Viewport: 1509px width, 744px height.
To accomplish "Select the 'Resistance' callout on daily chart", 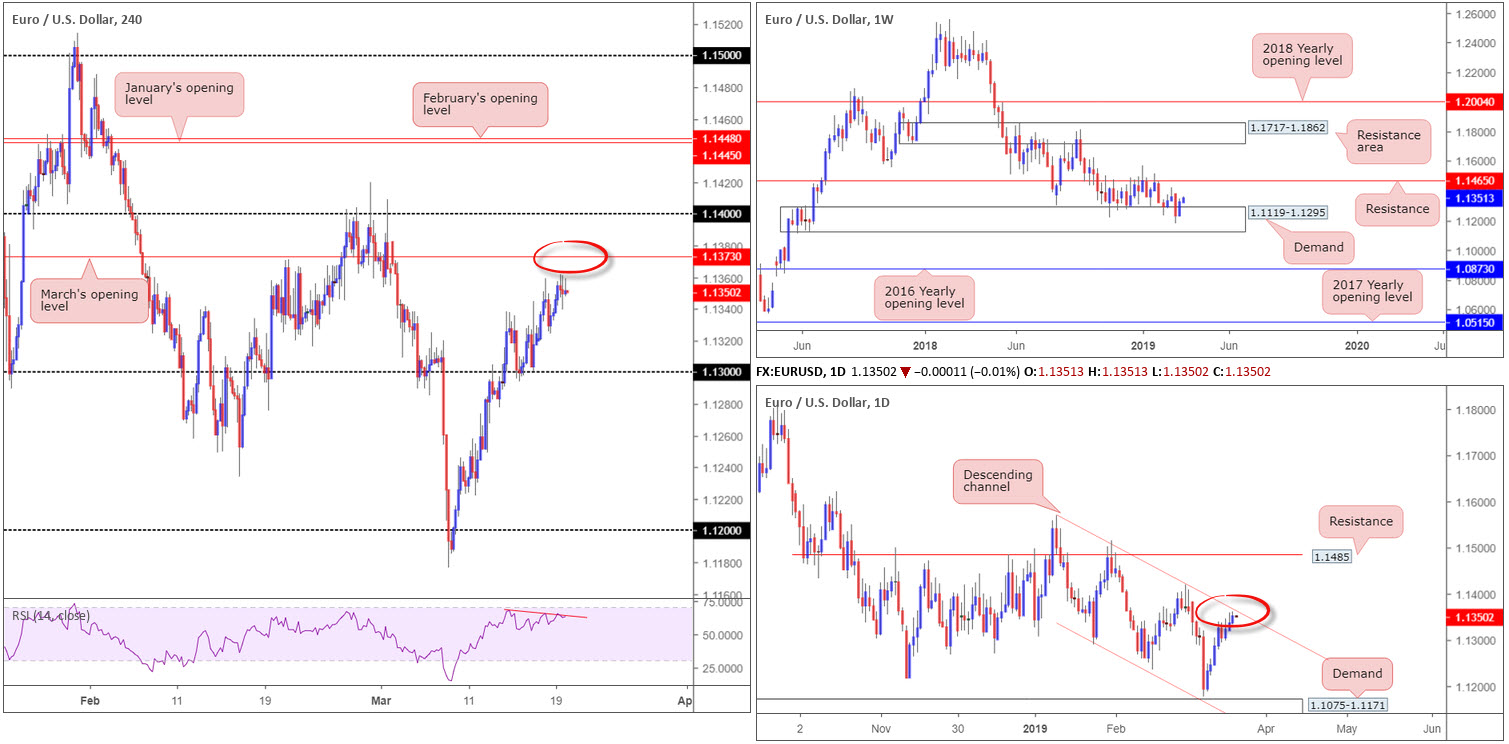I will pos(1361,522).
